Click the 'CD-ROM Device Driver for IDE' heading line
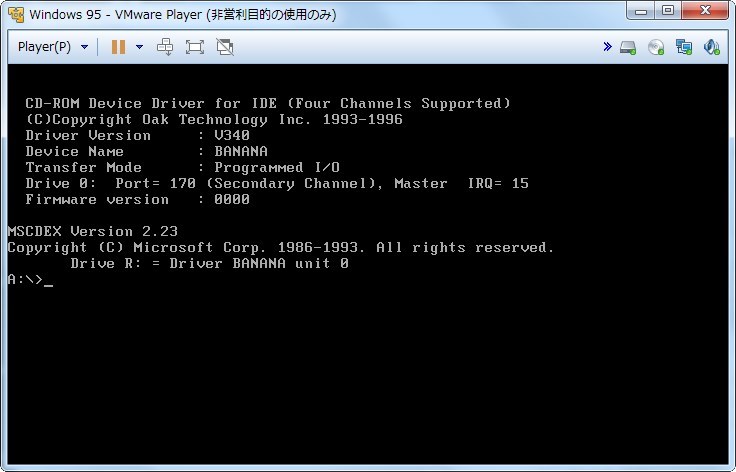736x472 pixels. (268, 103)
